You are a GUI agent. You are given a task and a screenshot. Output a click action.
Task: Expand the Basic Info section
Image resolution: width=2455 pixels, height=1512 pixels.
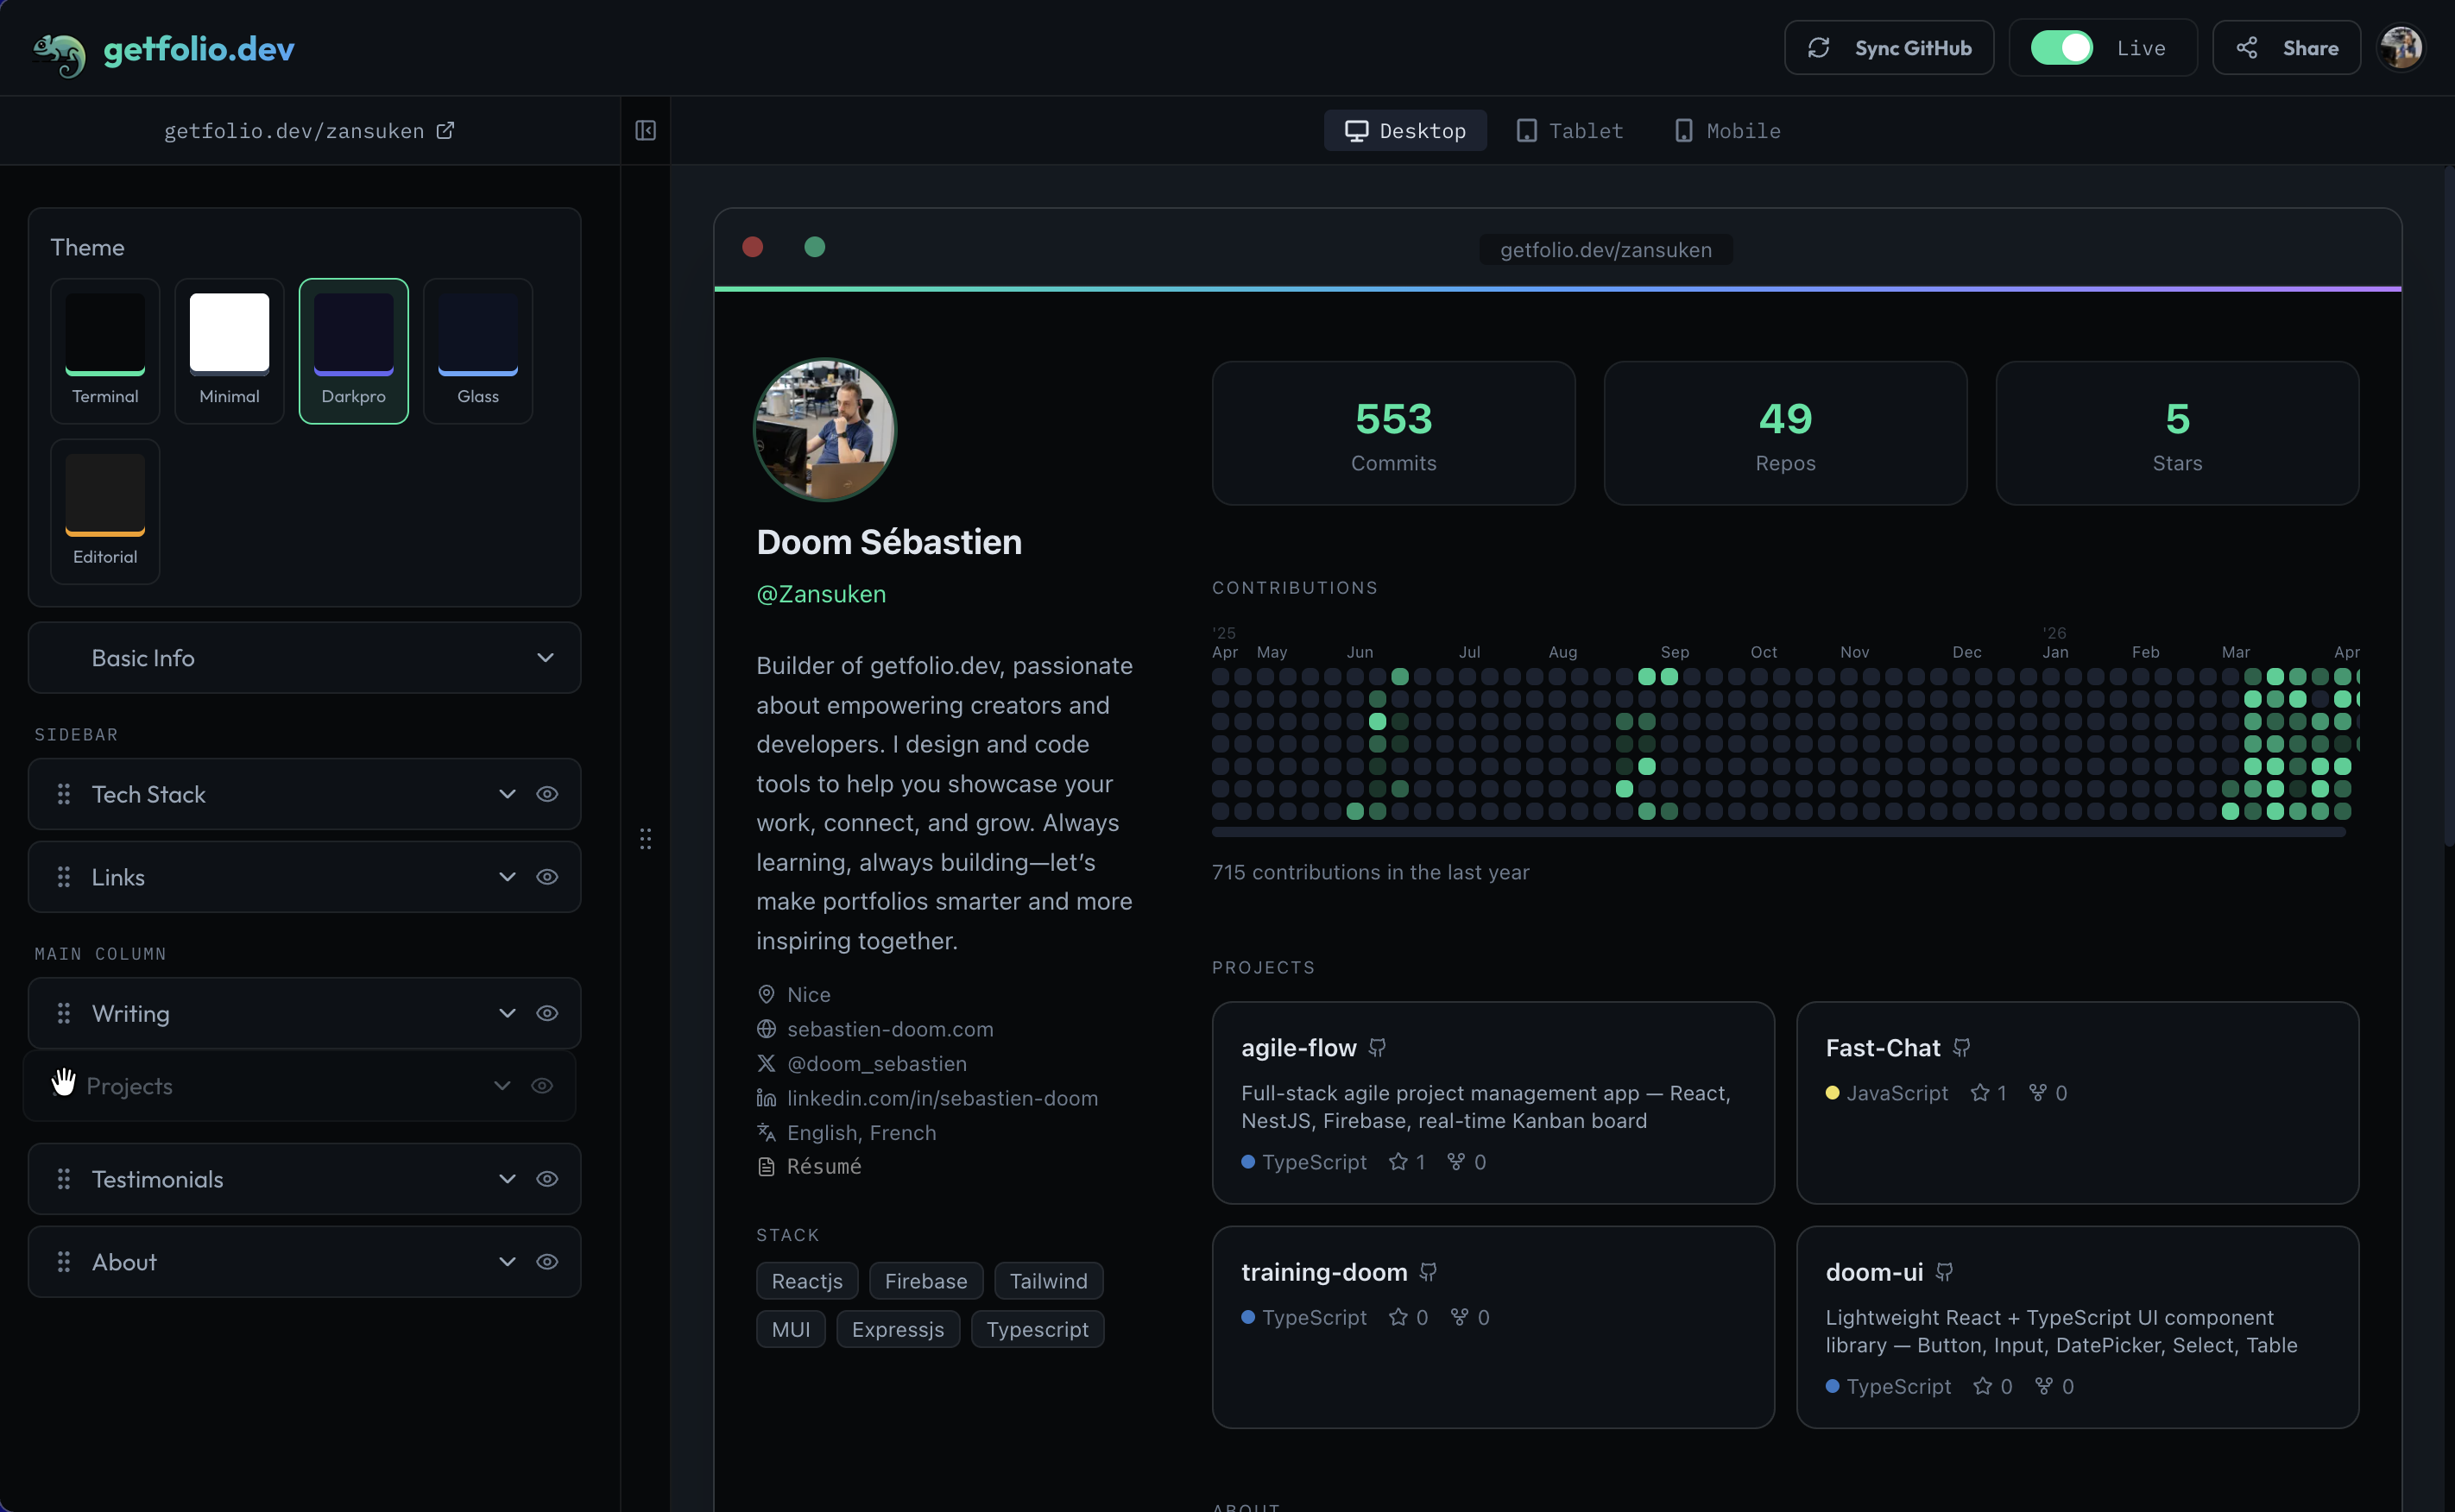545,658
